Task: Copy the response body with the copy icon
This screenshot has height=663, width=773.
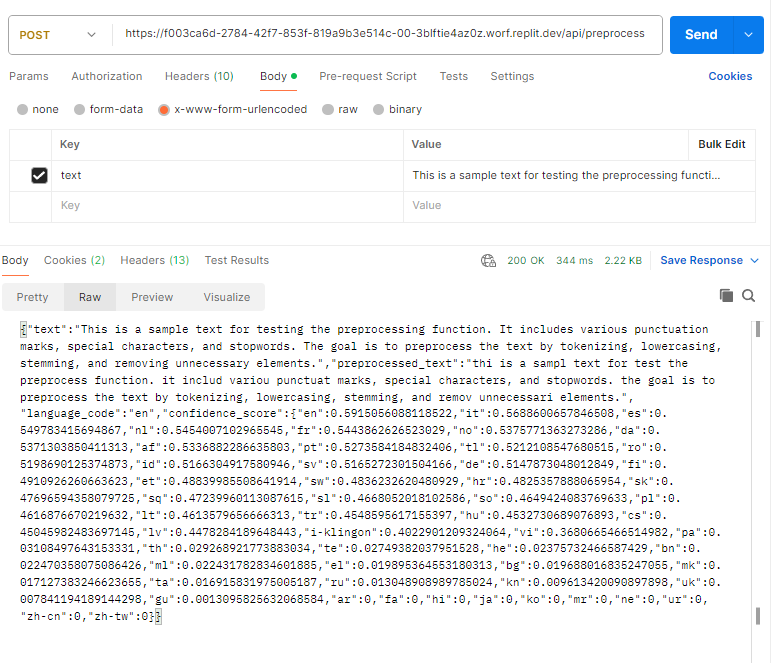Action: point(726,295)
